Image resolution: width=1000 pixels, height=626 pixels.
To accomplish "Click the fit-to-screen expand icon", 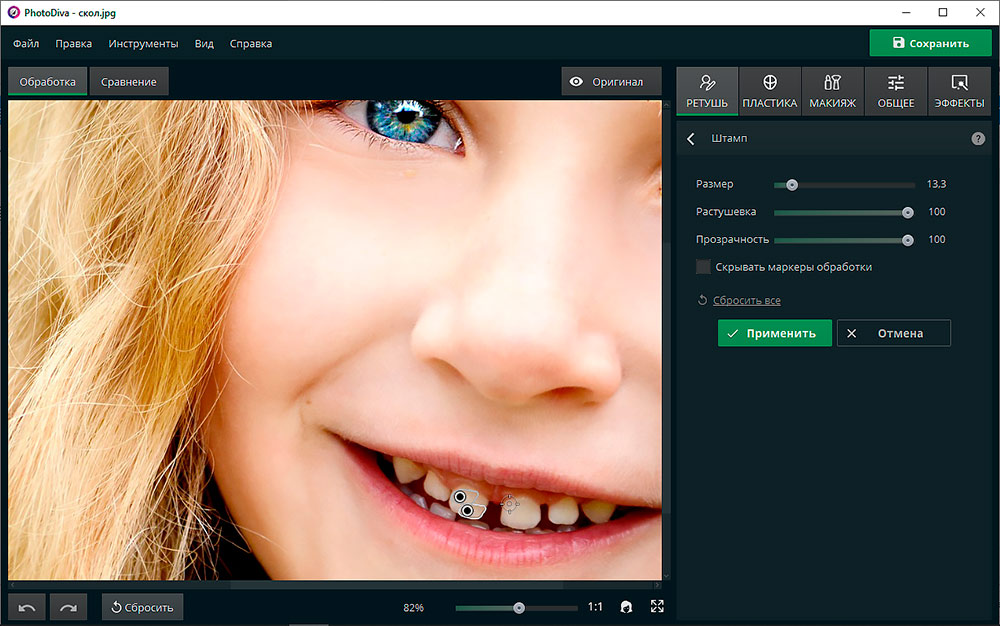I will [657, 606].
